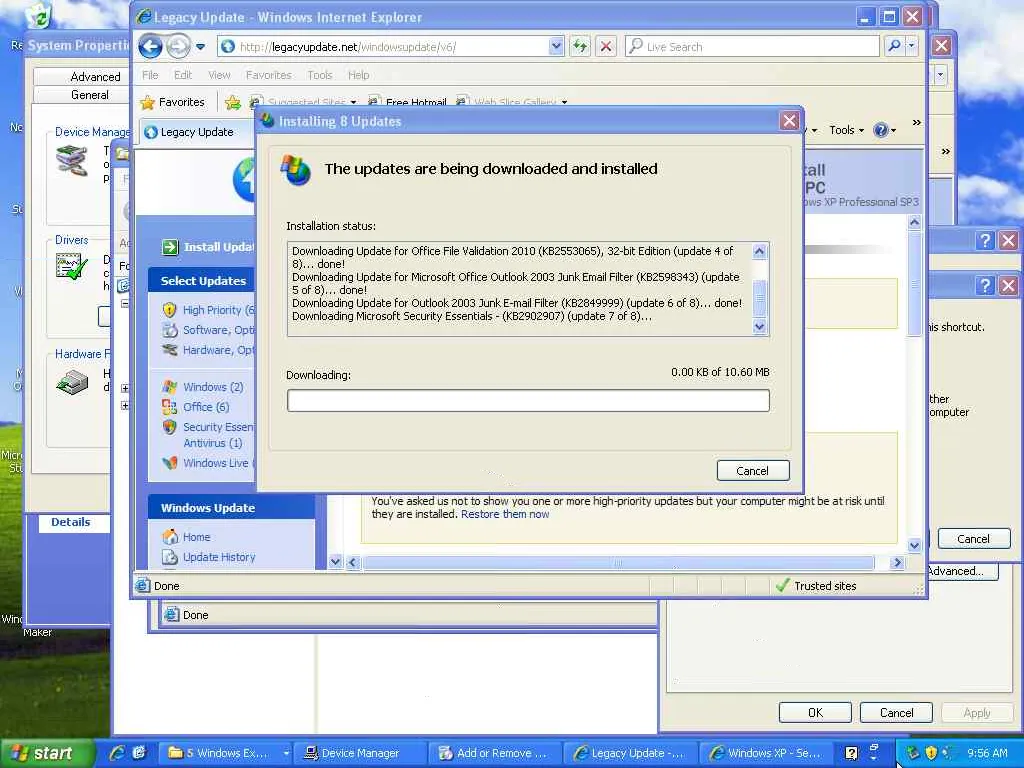Click the Recycle Bin desktop icon
The image size is (1024, 768).
pos(40,16)
